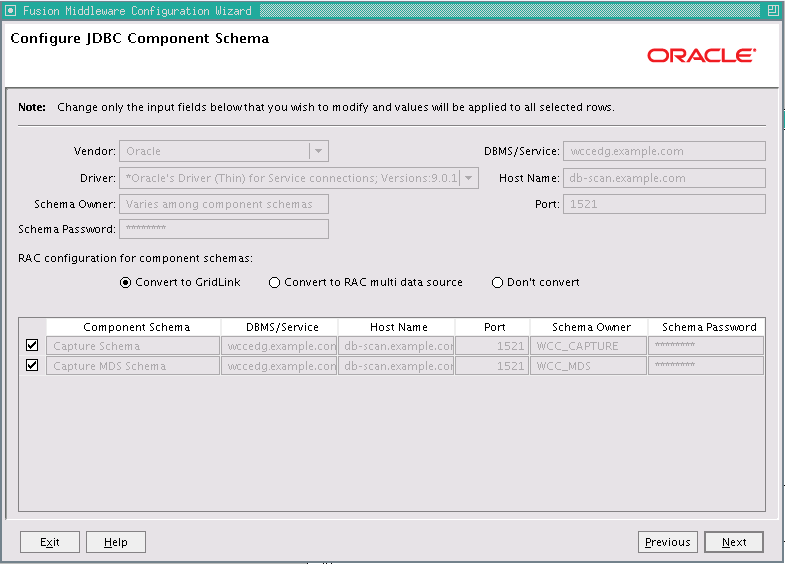This screenshot has width=785, height=564.
Task: Click the WCC_MDS schema owner cell
Action: 589,366
